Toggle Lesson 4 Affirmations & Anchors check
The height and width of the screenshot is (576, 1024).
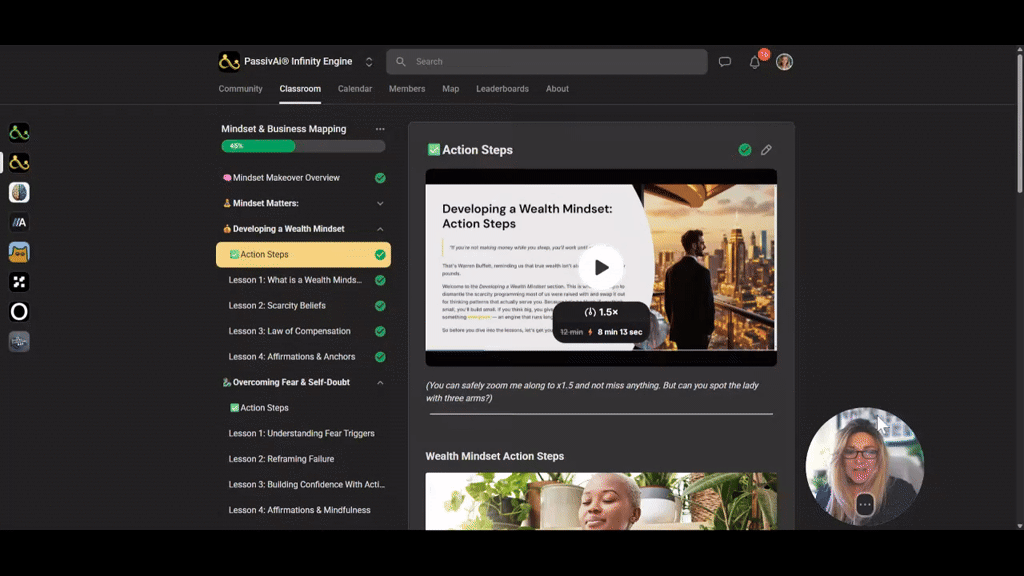(380, 357)
